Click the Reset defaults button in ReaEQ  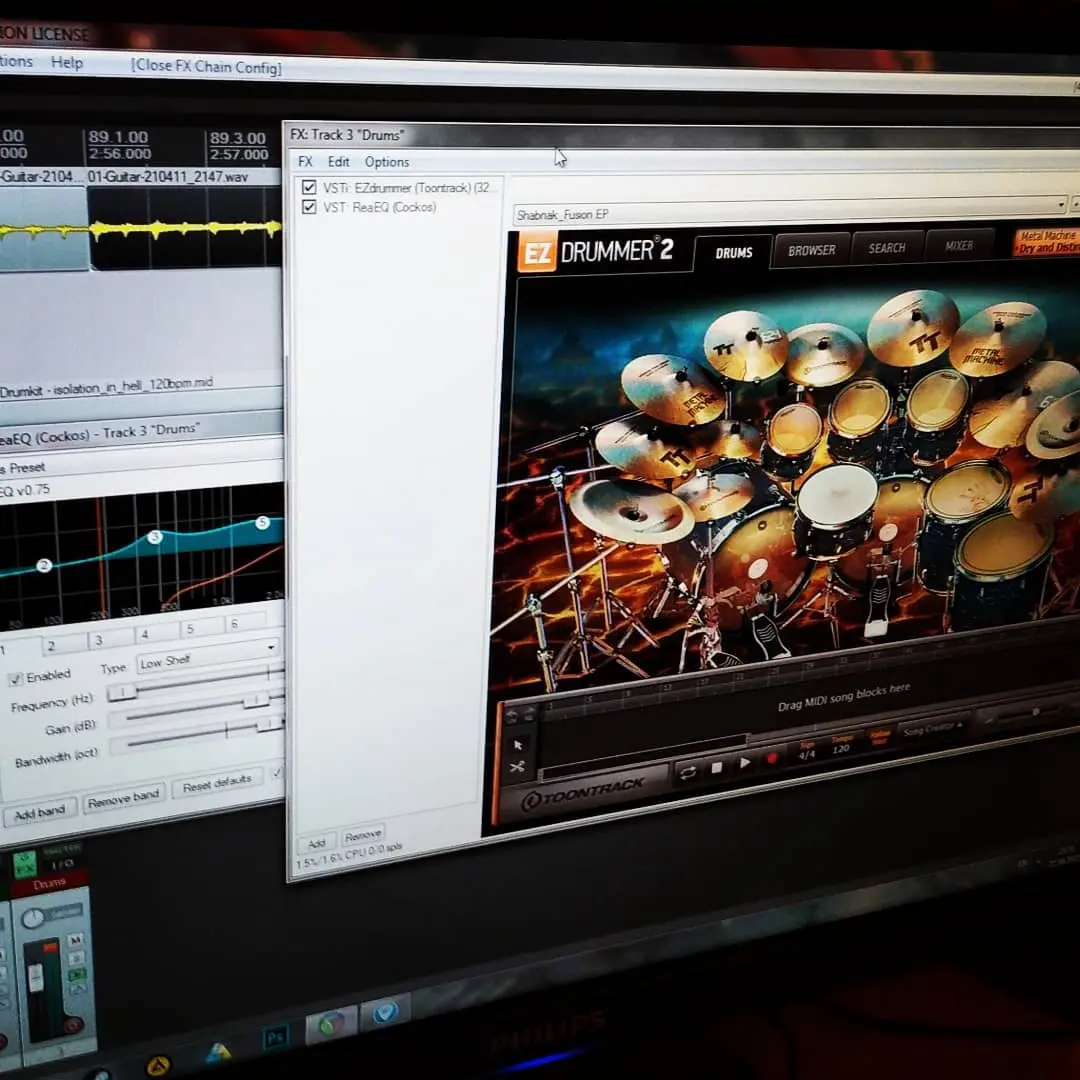coord(217,784)
